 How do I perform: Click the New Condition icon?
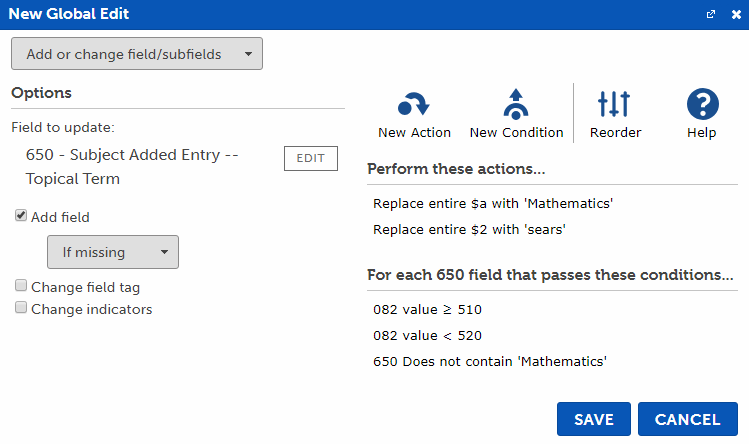point(516,104)
